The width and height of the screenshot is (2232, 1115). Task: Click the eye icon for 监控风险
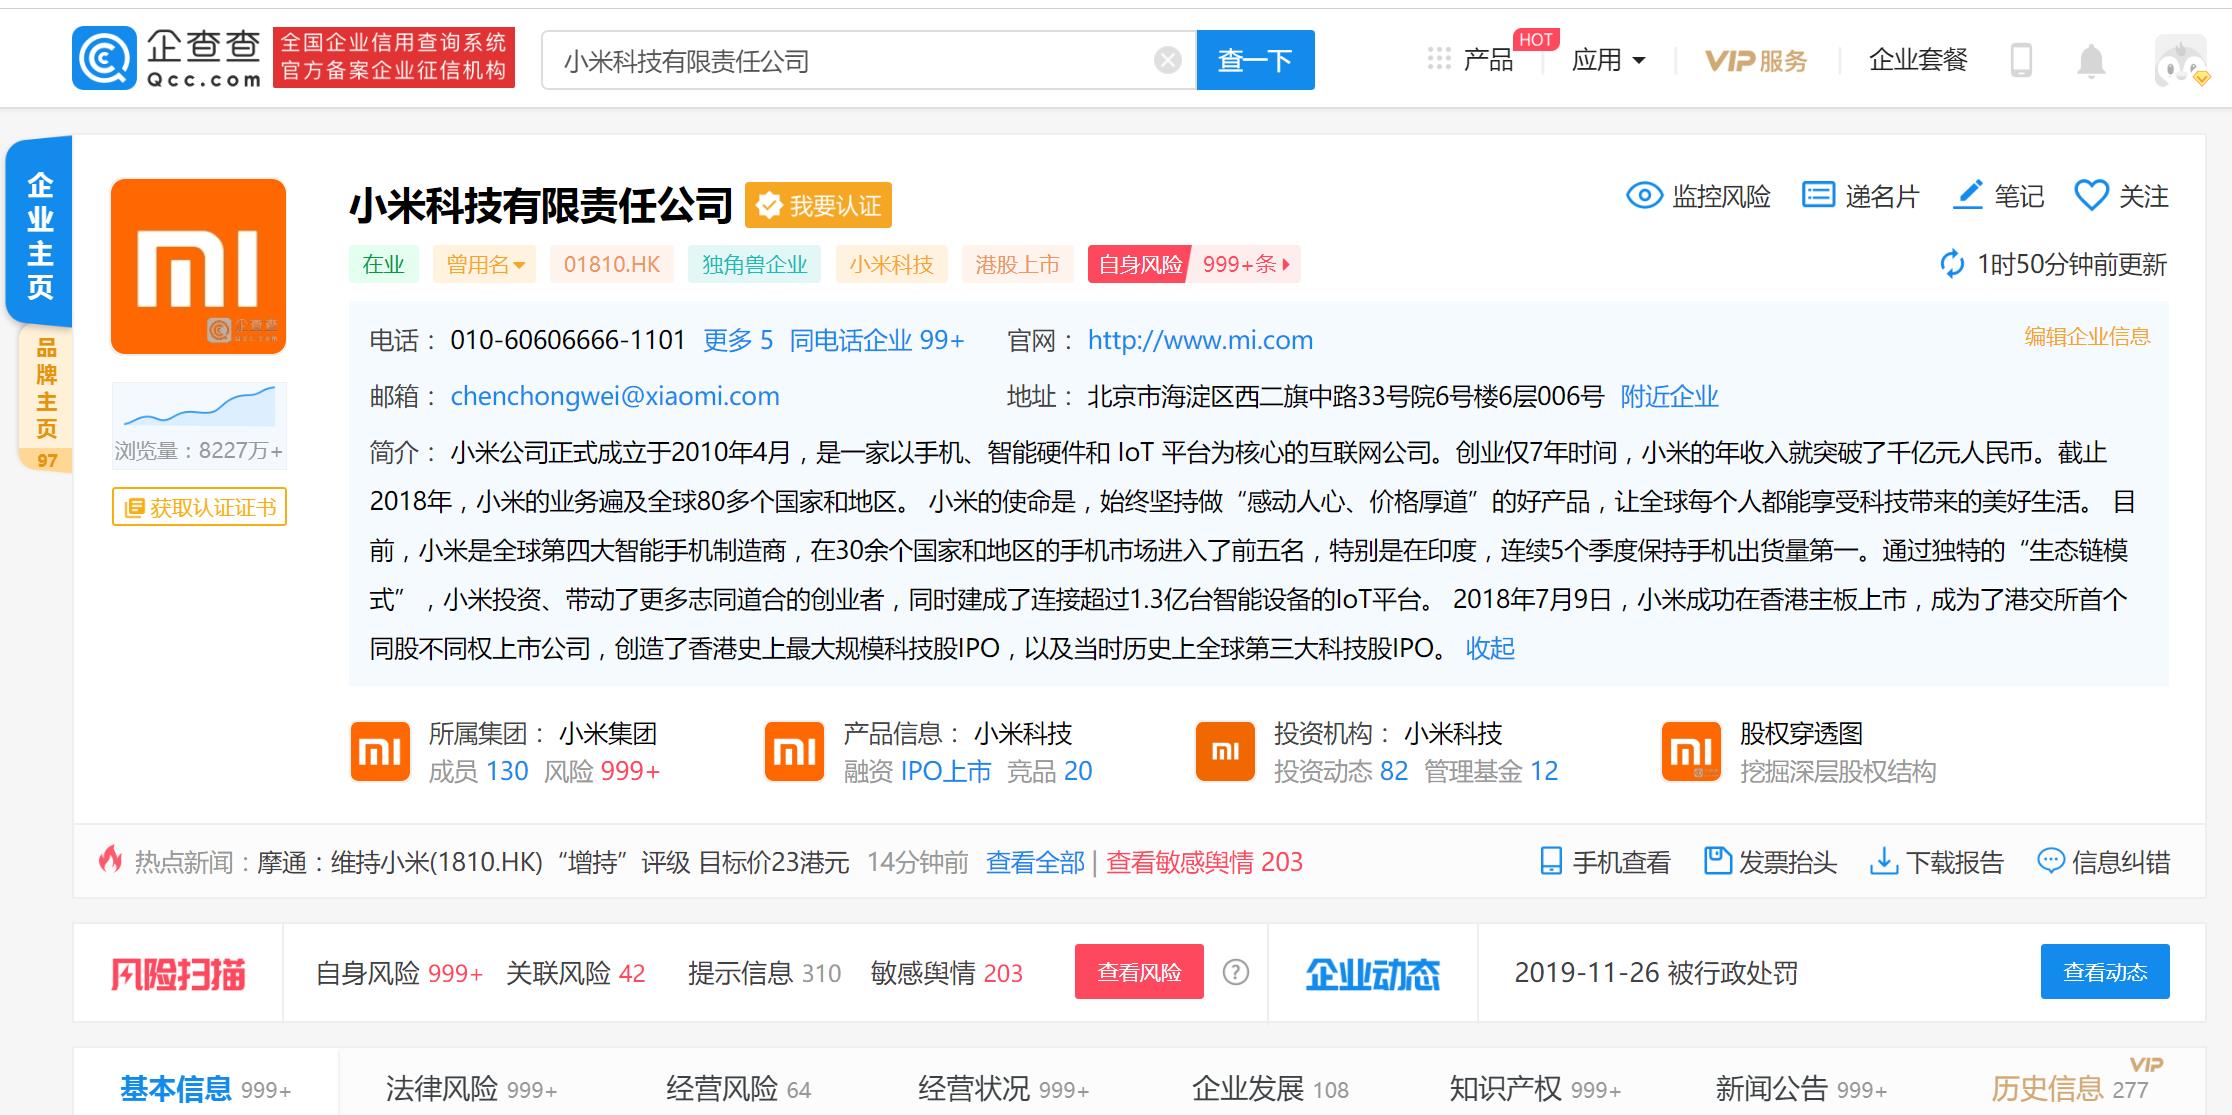click(1644, 195)
